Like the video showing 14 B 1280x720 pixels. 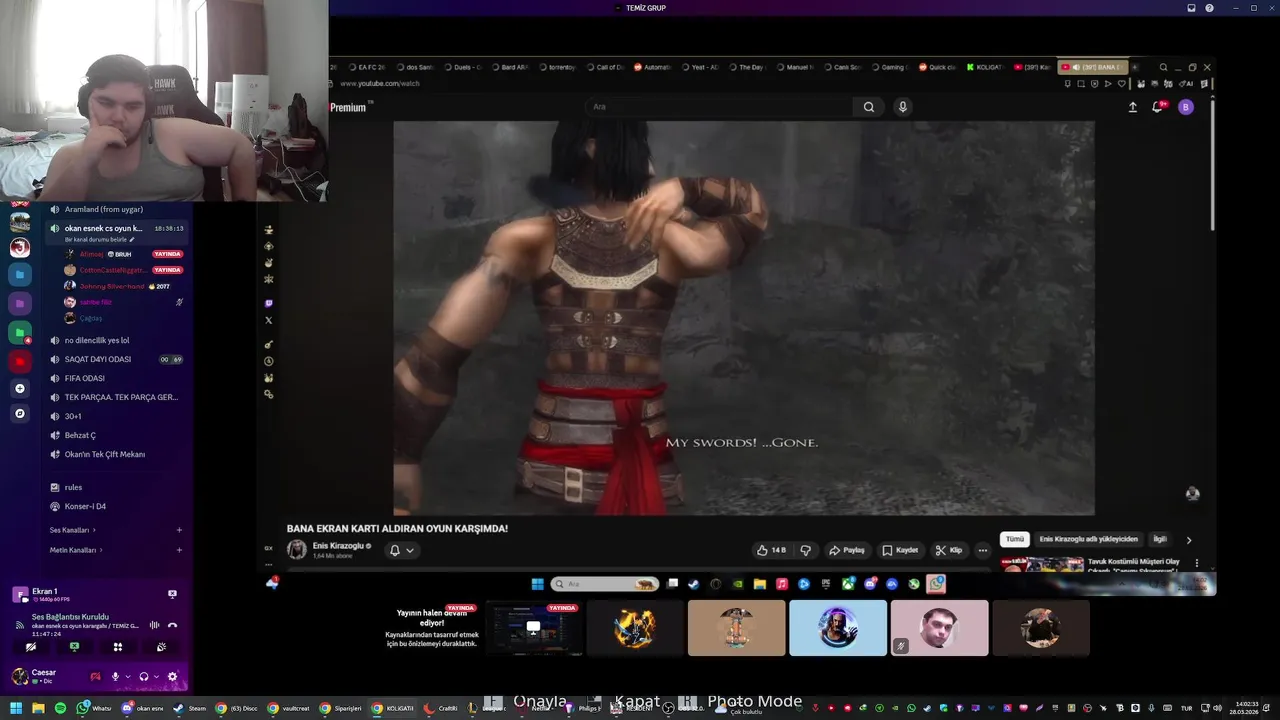[771, 550]
